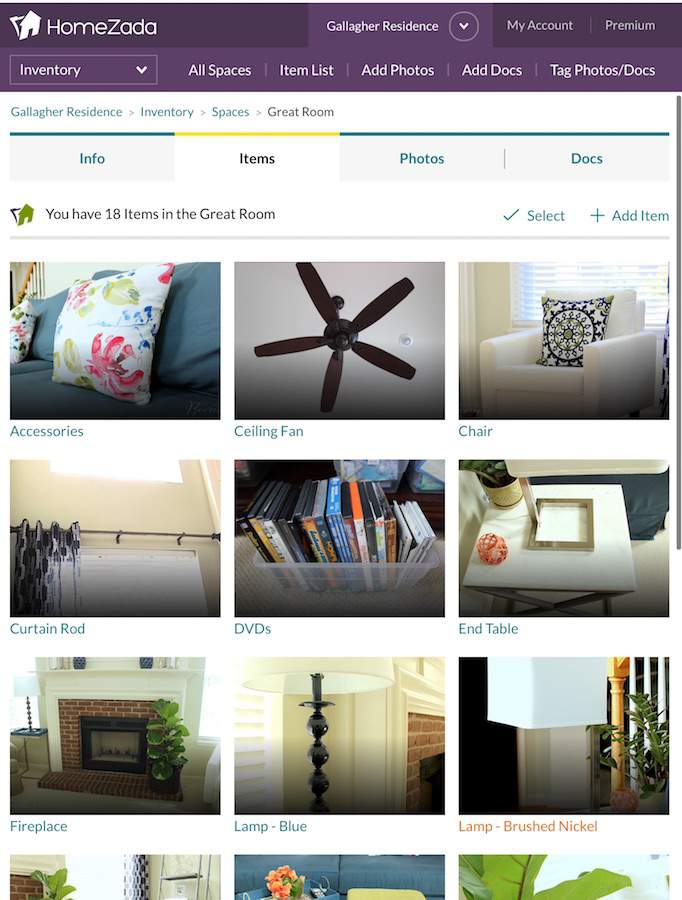Open Add Photos page
This screenshot has height=900, width=682.
point(398,70)
